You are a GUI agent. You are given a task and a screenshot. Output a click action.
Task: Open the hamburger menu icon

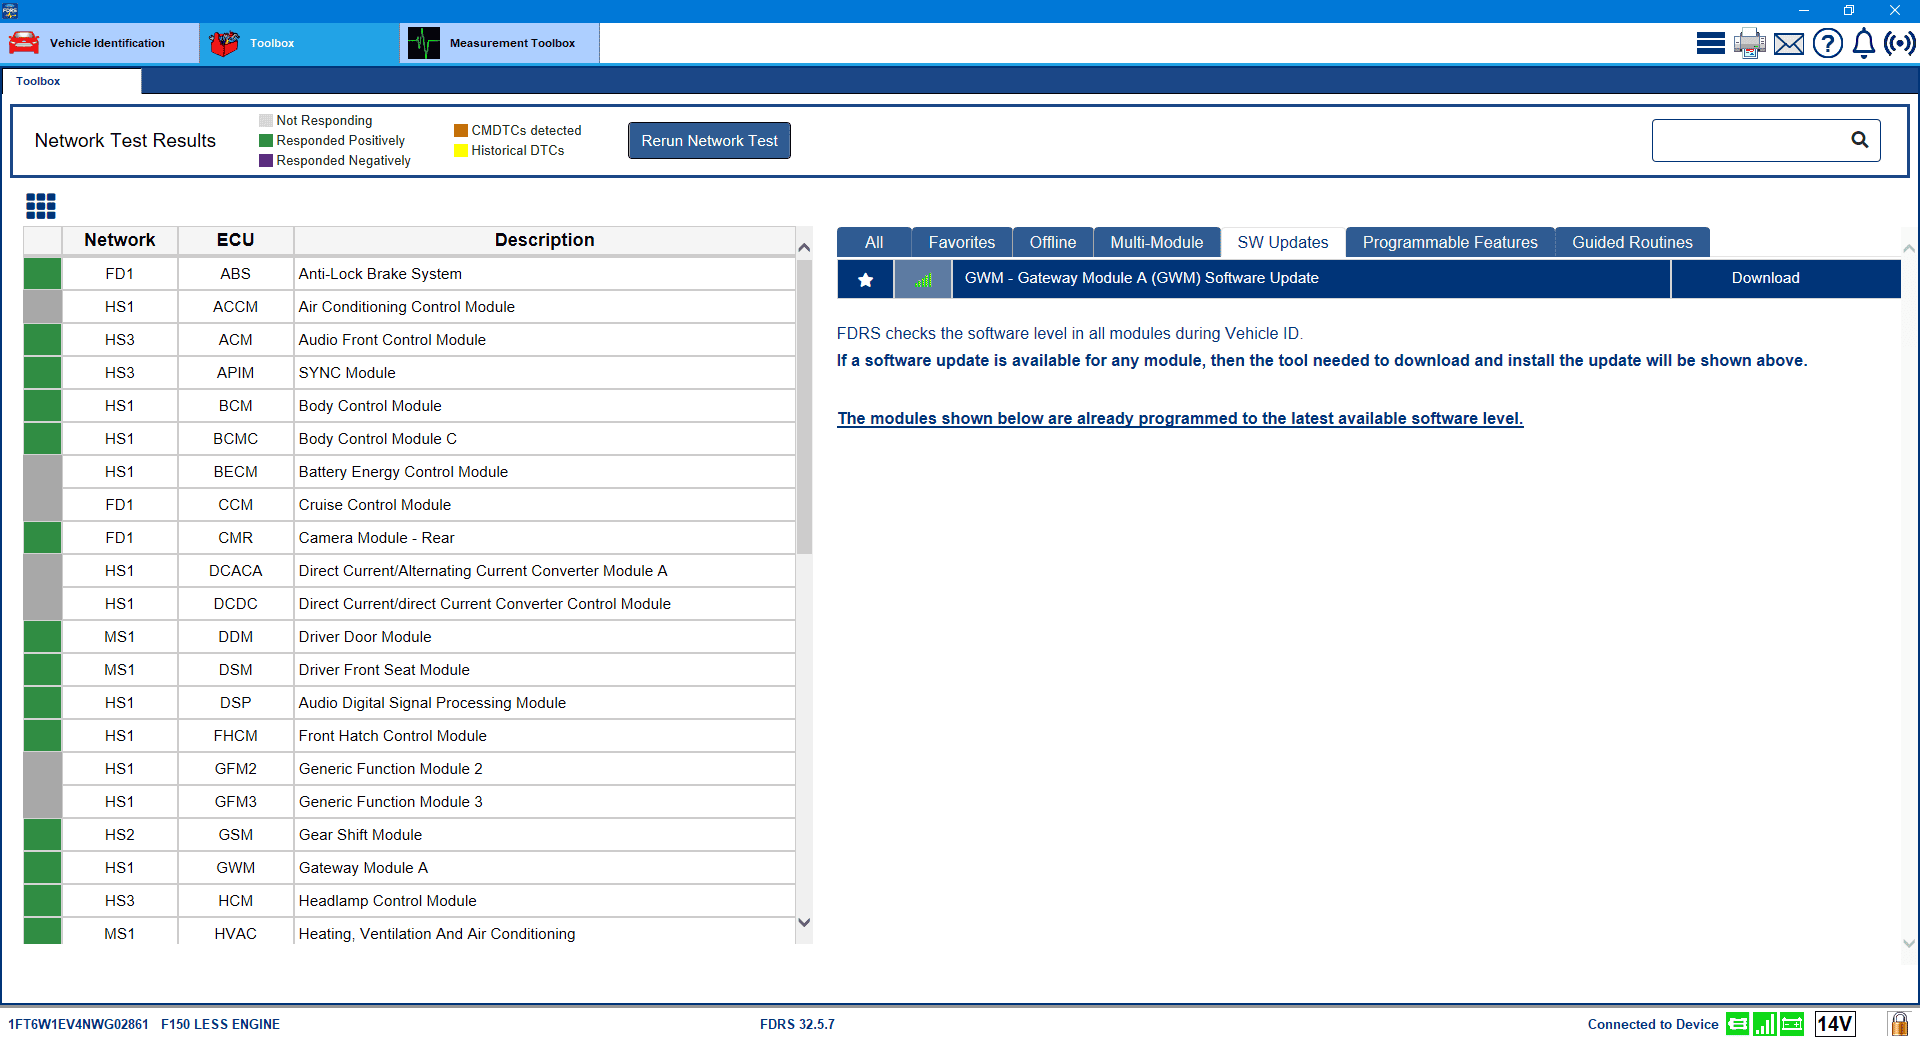pos(1710,43)
